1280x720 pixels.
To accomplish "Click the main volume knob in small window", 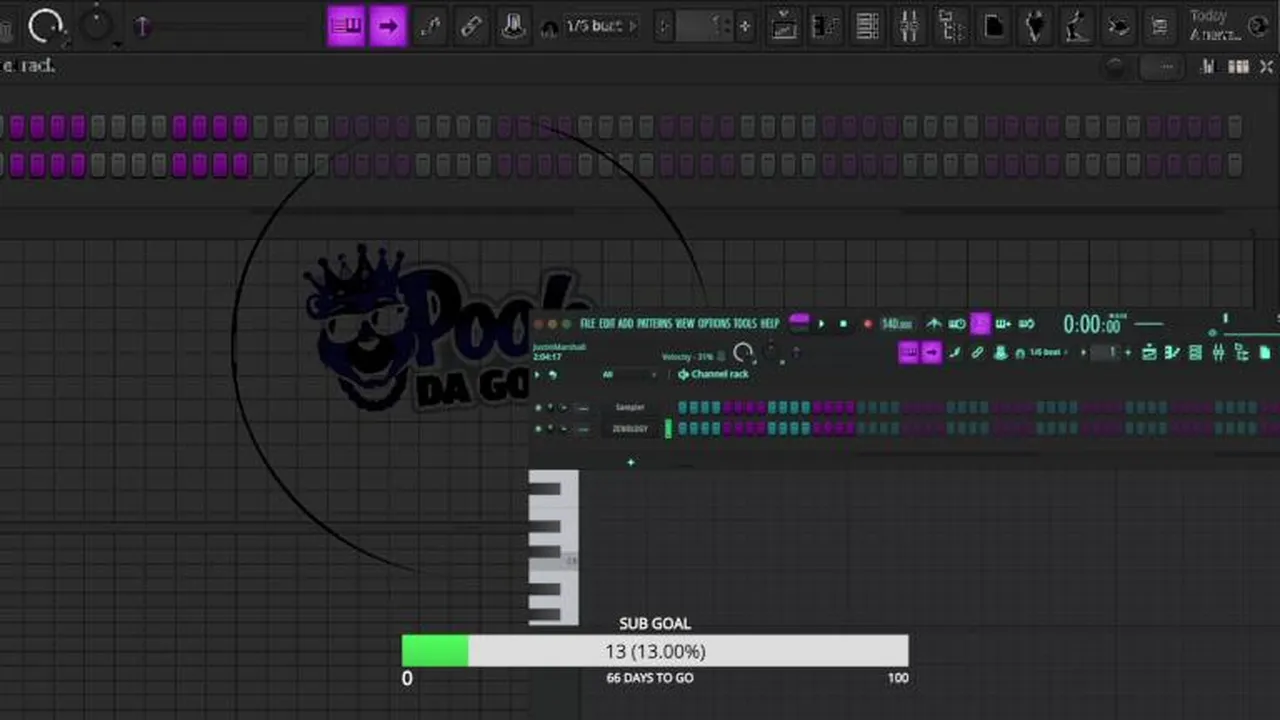I will coord(744,352).
